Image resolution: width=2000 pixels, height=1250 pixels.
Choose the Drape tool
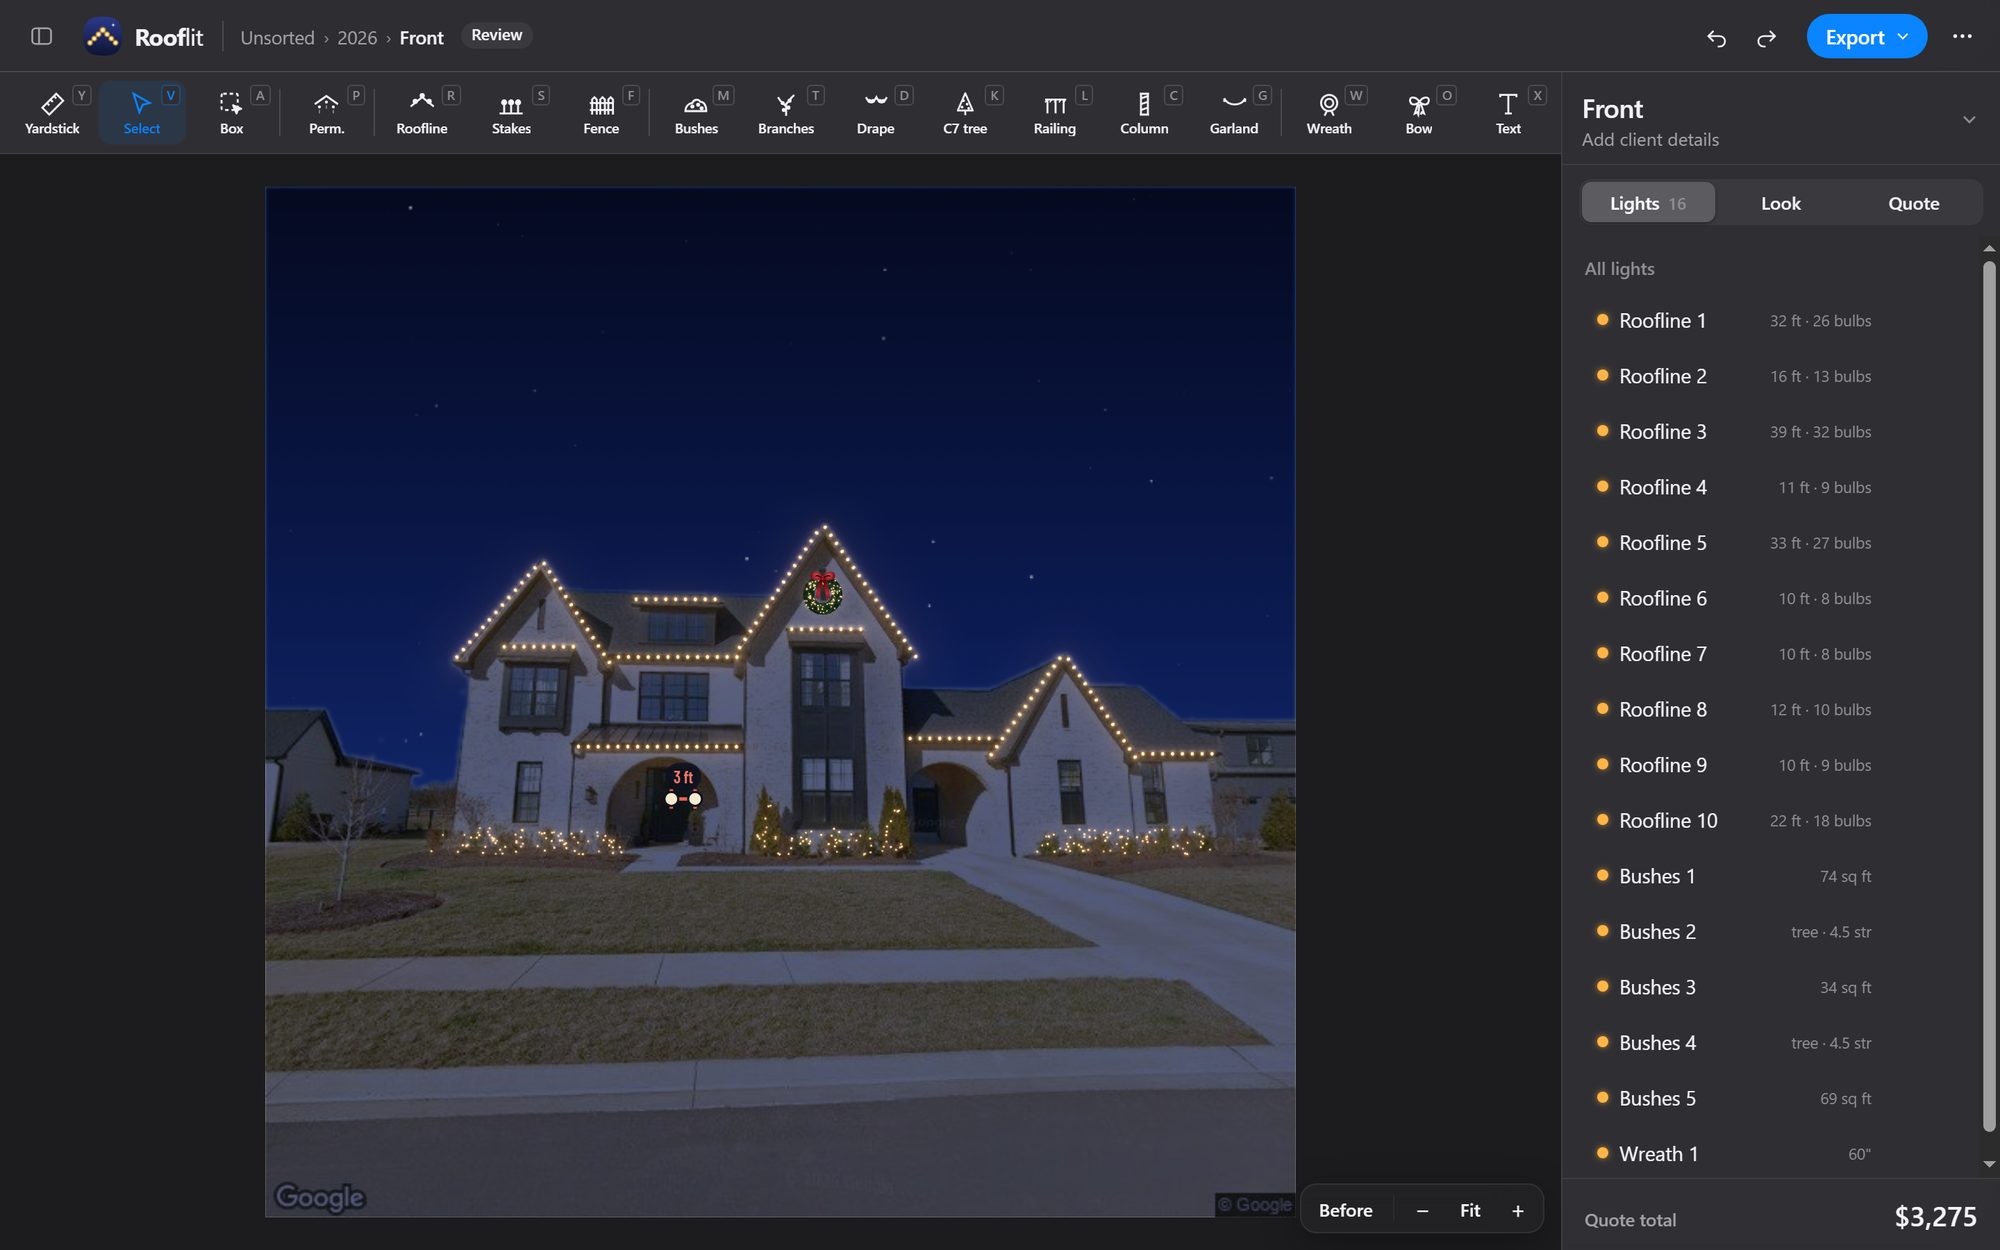click(875, 112)
